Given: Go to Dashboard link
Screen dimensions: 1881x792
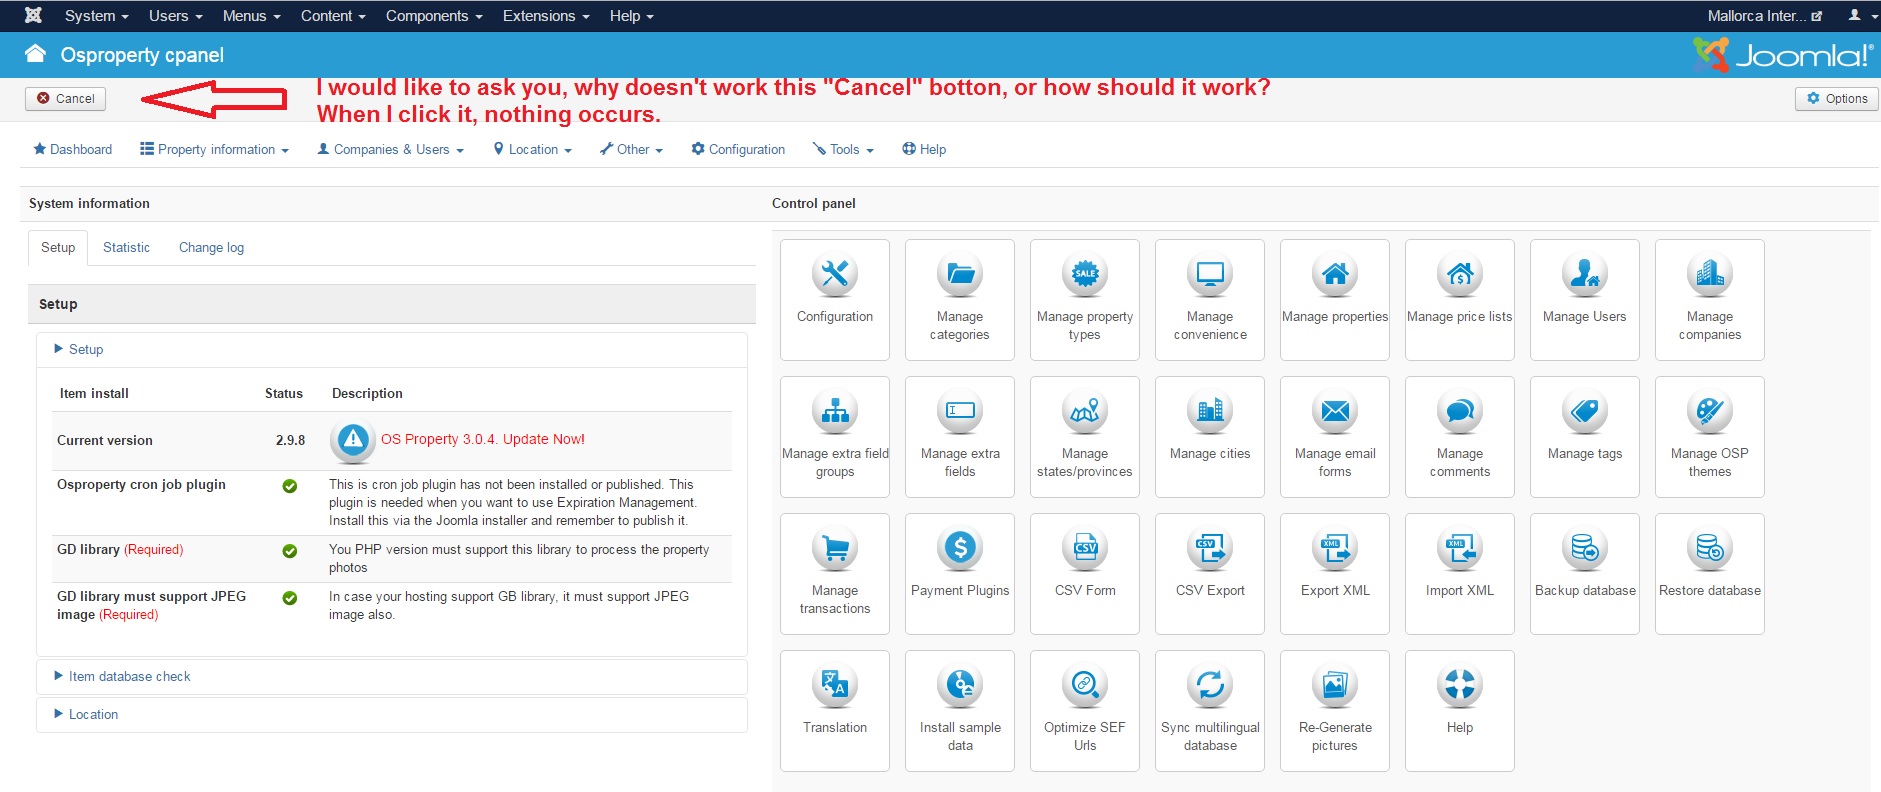Looking at the screenshot, I should pyautogui.click(x=72, y=149).
